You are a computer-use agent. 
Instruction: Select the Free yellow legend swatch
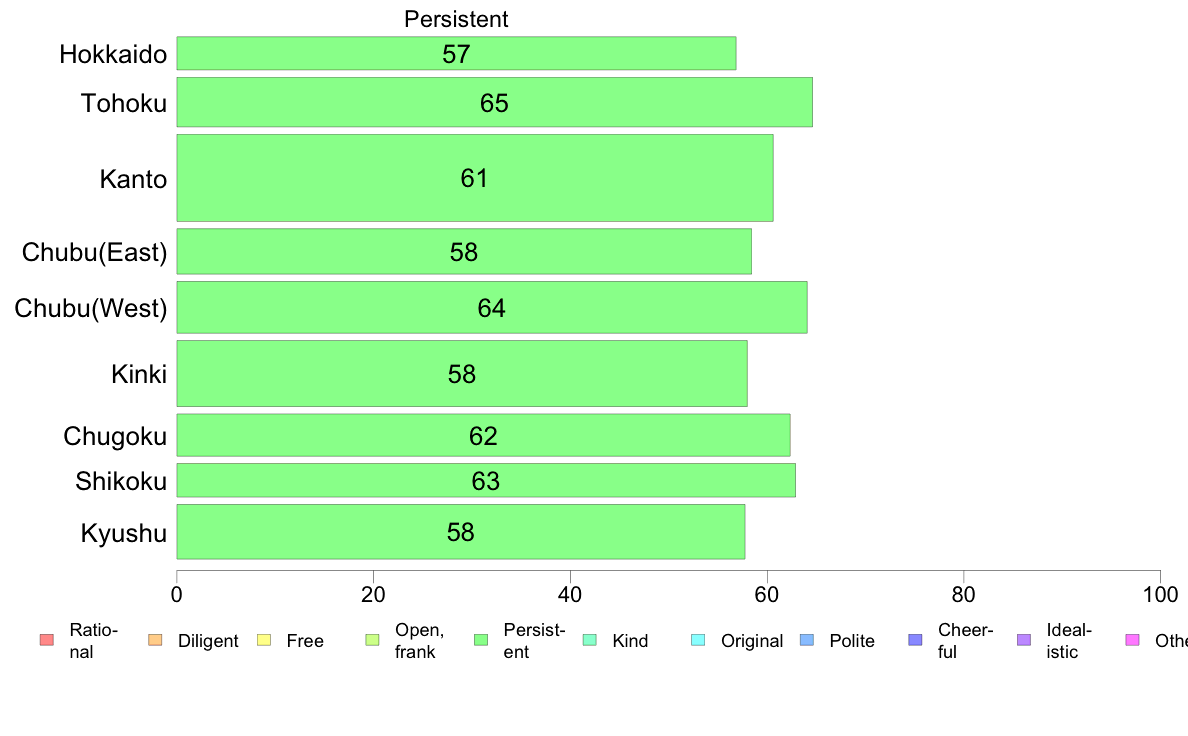pos(264,640)
